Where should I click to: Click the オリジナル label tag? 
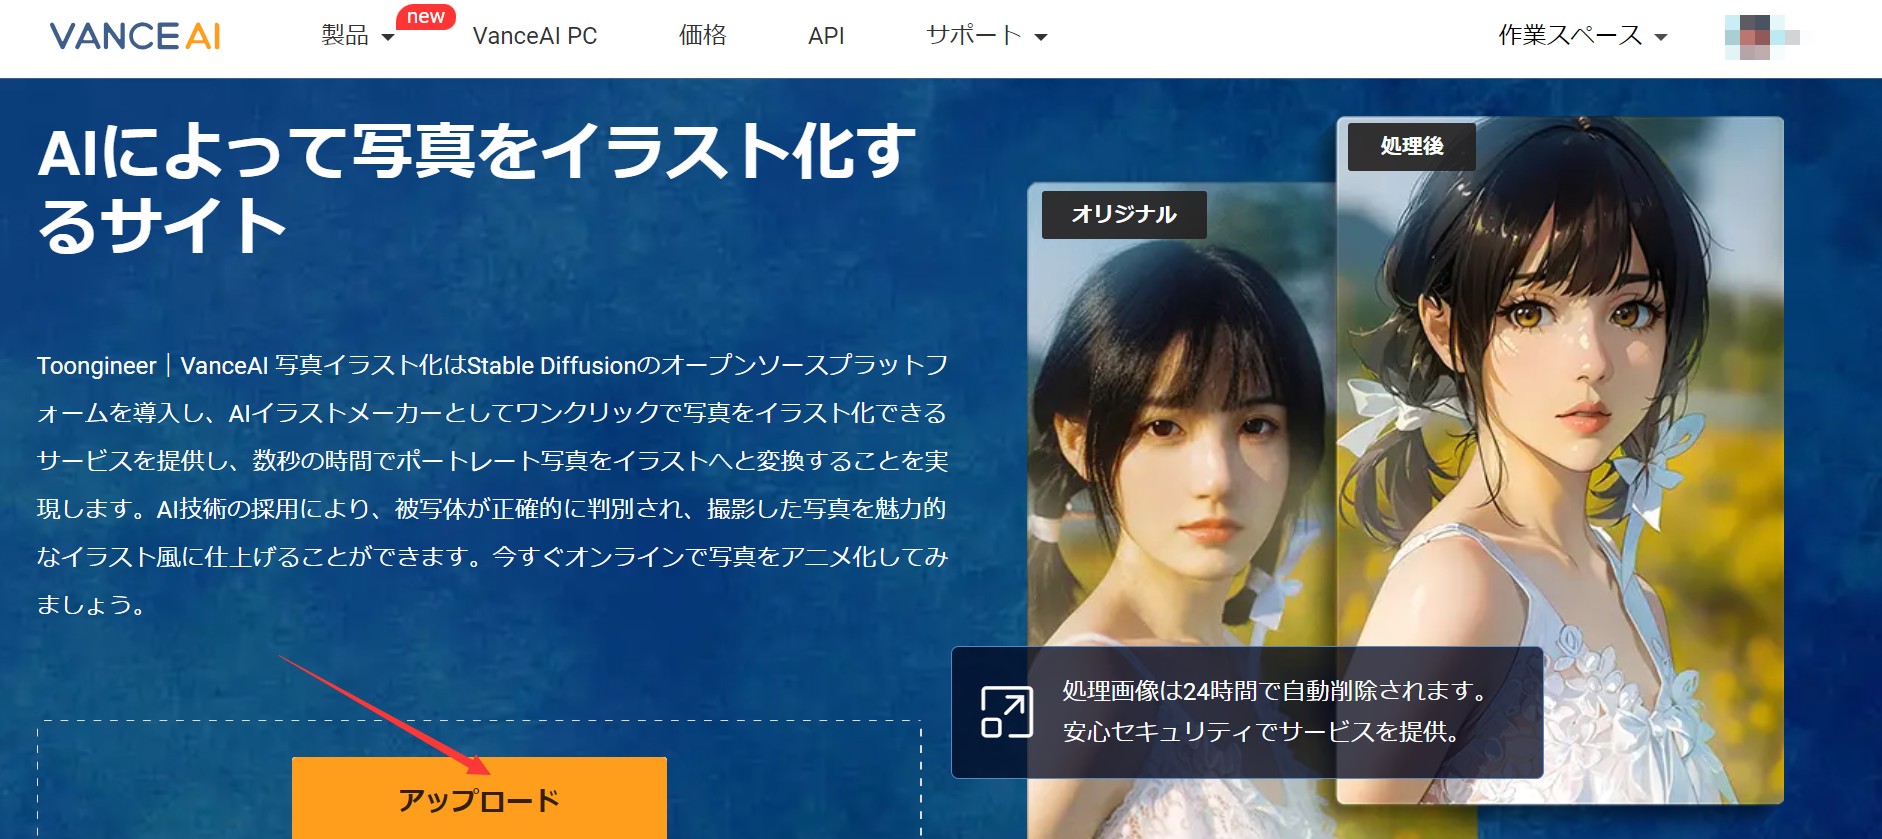[1123, 215]
